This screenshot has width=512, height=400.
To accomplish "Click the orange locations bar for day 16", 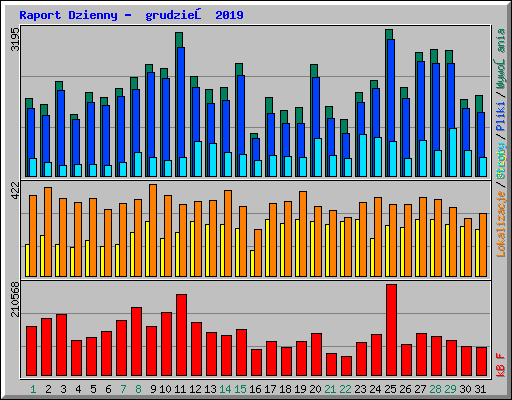I will pos(258,253).
